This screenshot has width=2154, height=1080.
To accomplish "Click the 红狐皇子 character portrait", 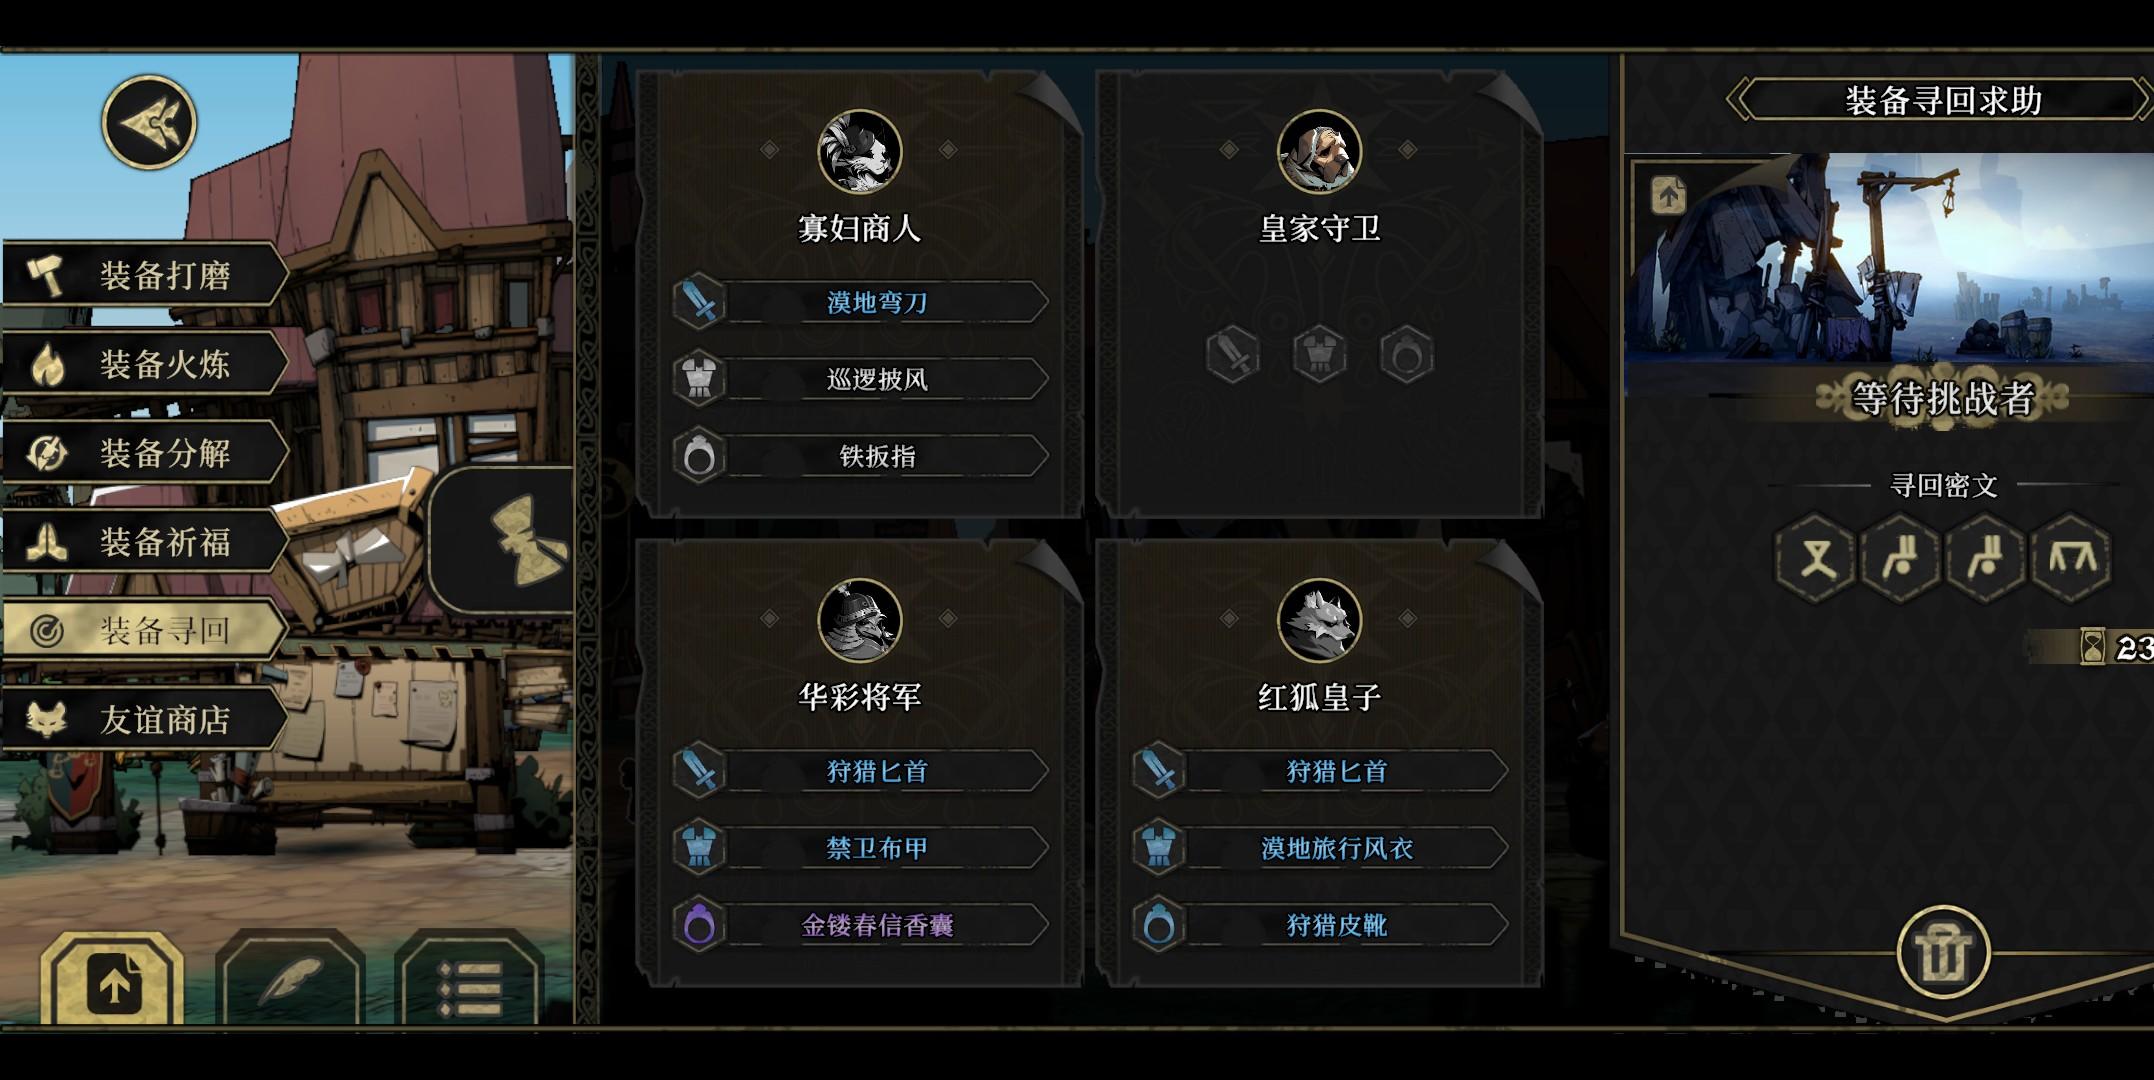I will (1319, 621).
